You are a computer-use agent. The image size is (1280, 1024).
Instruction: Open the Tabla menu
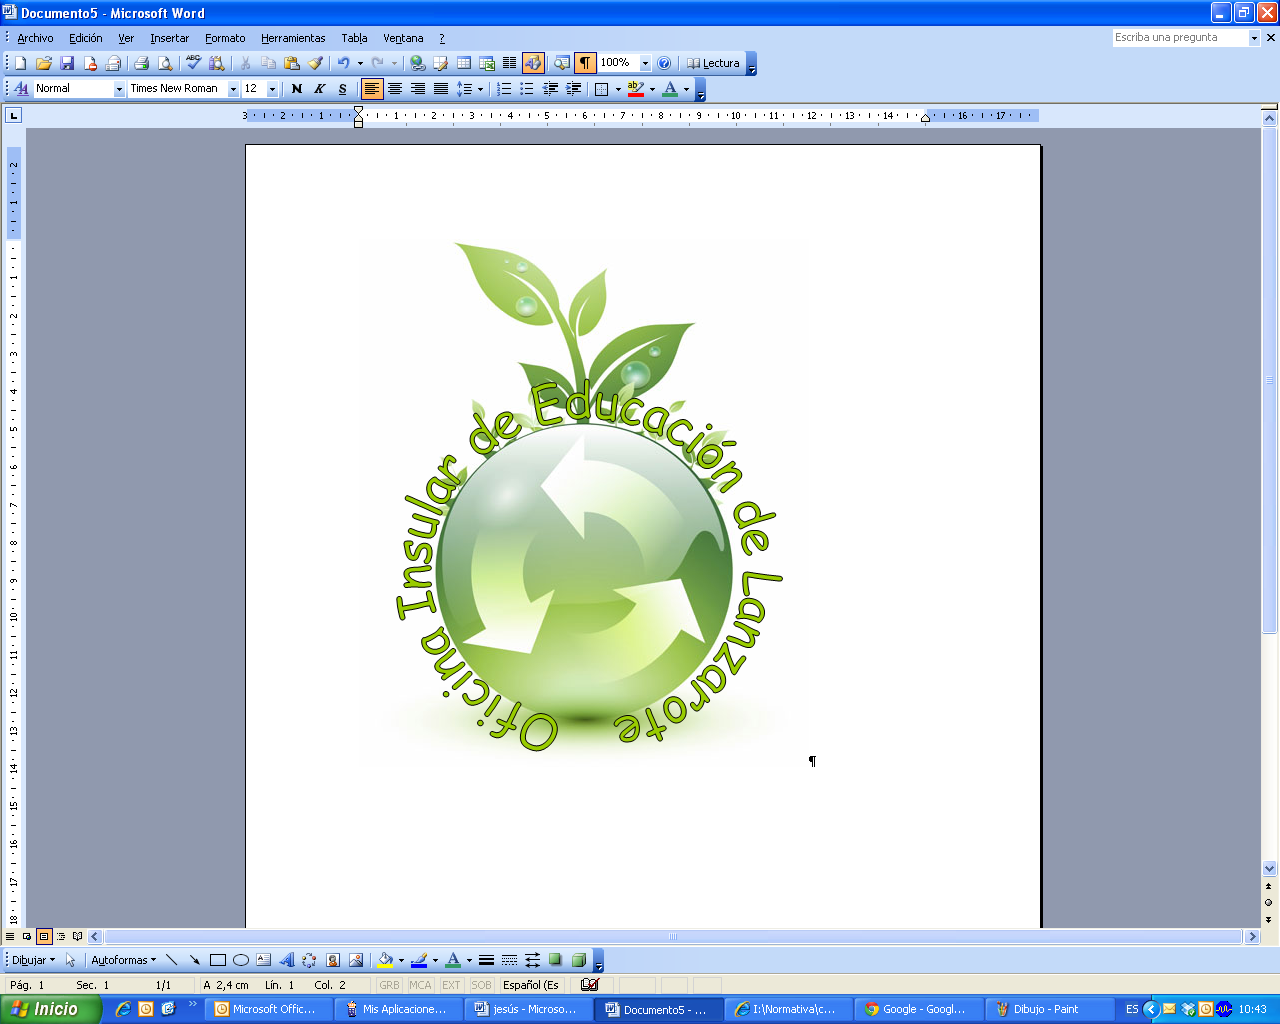coord(354,38)
